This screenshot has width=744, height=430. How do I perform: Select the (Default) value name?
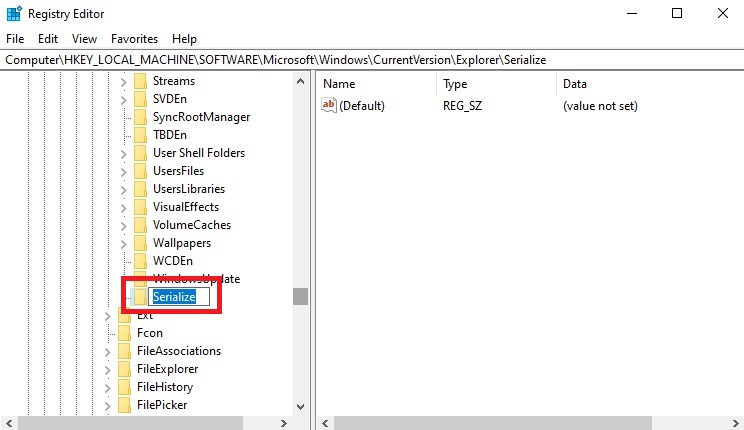[362, 106]
